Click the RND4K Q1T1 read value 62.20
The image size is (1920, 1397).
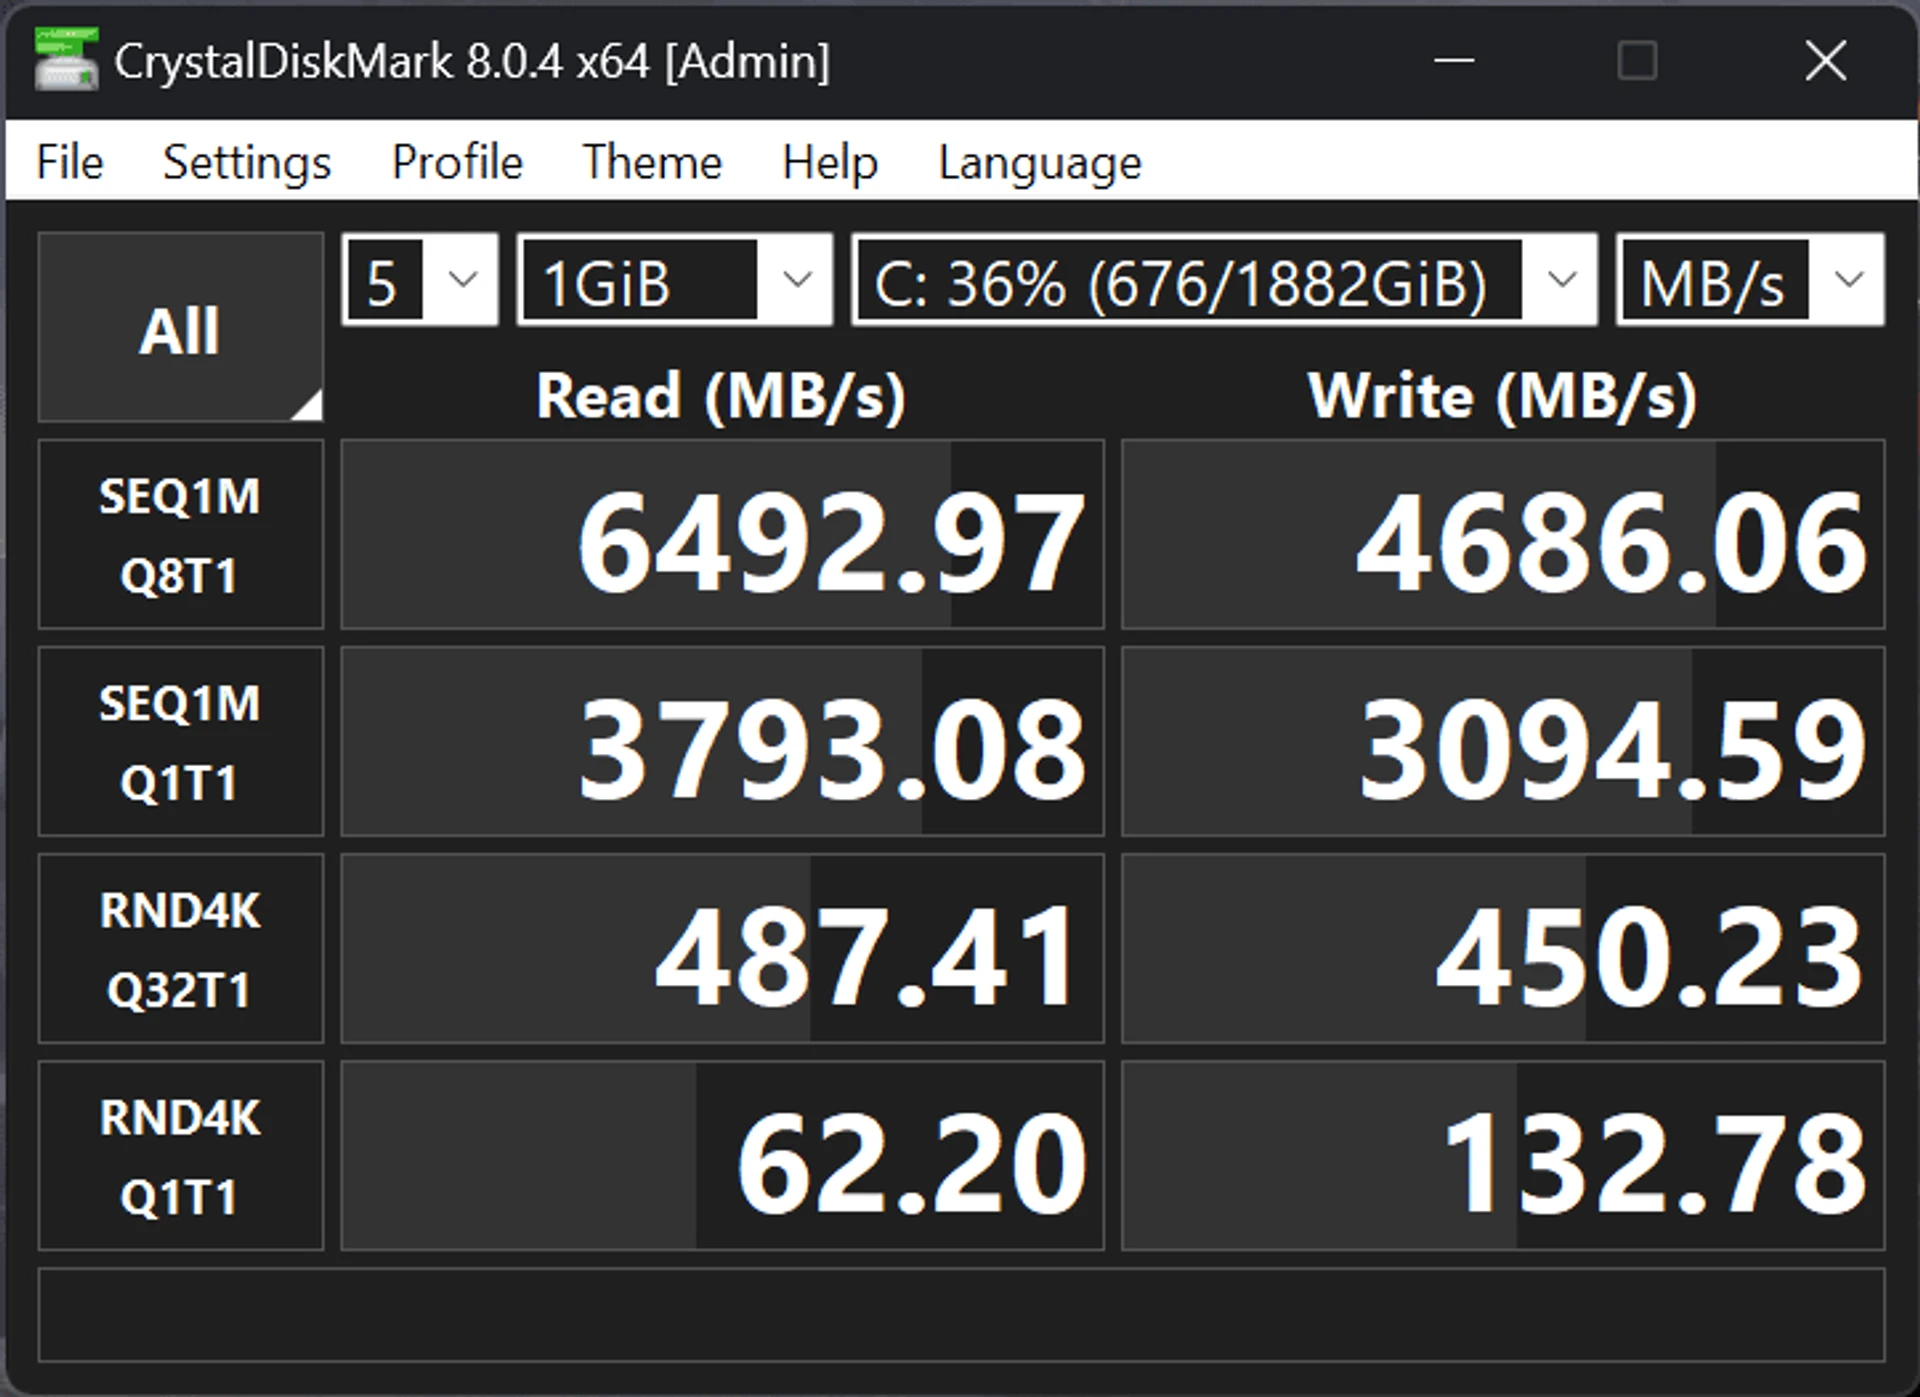[x=723, y=1156]
